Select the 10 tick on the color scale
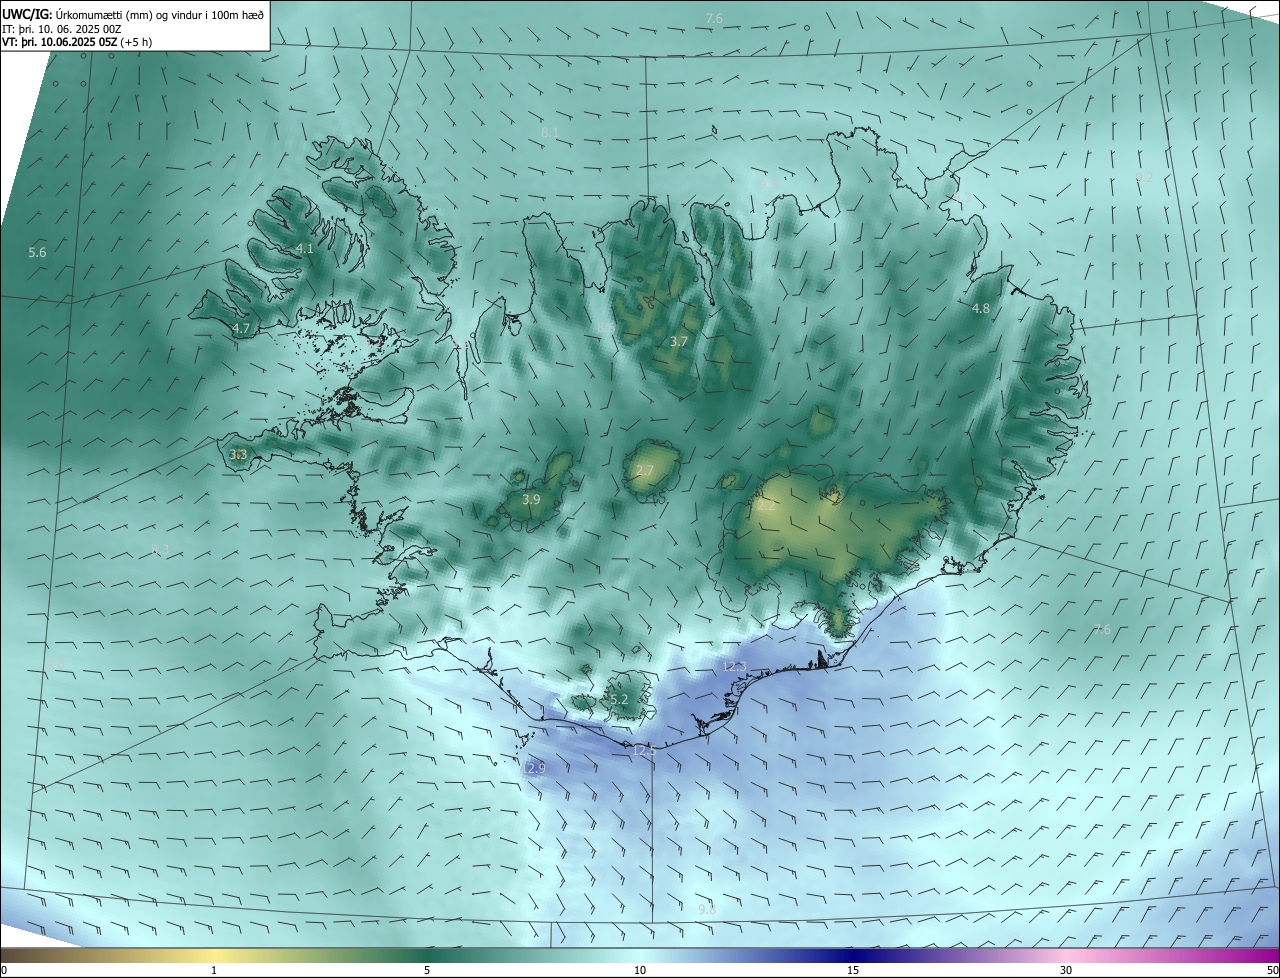Viewport: 1280px width, 978px height. 640,970
